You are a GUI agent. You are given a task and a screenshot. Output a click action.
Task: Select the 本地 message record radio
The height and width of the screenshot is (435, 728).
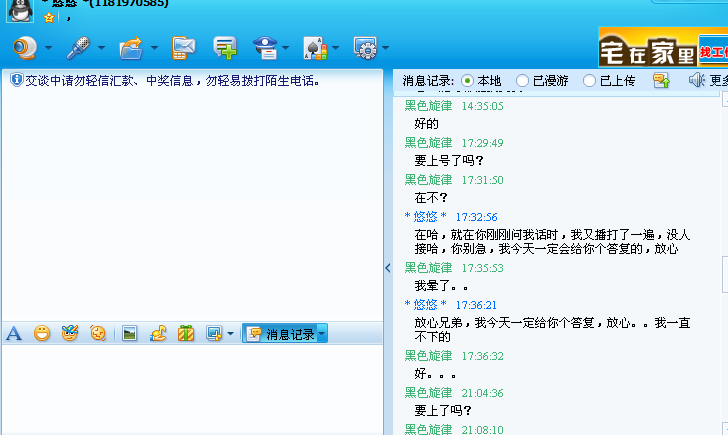[468, 81]
